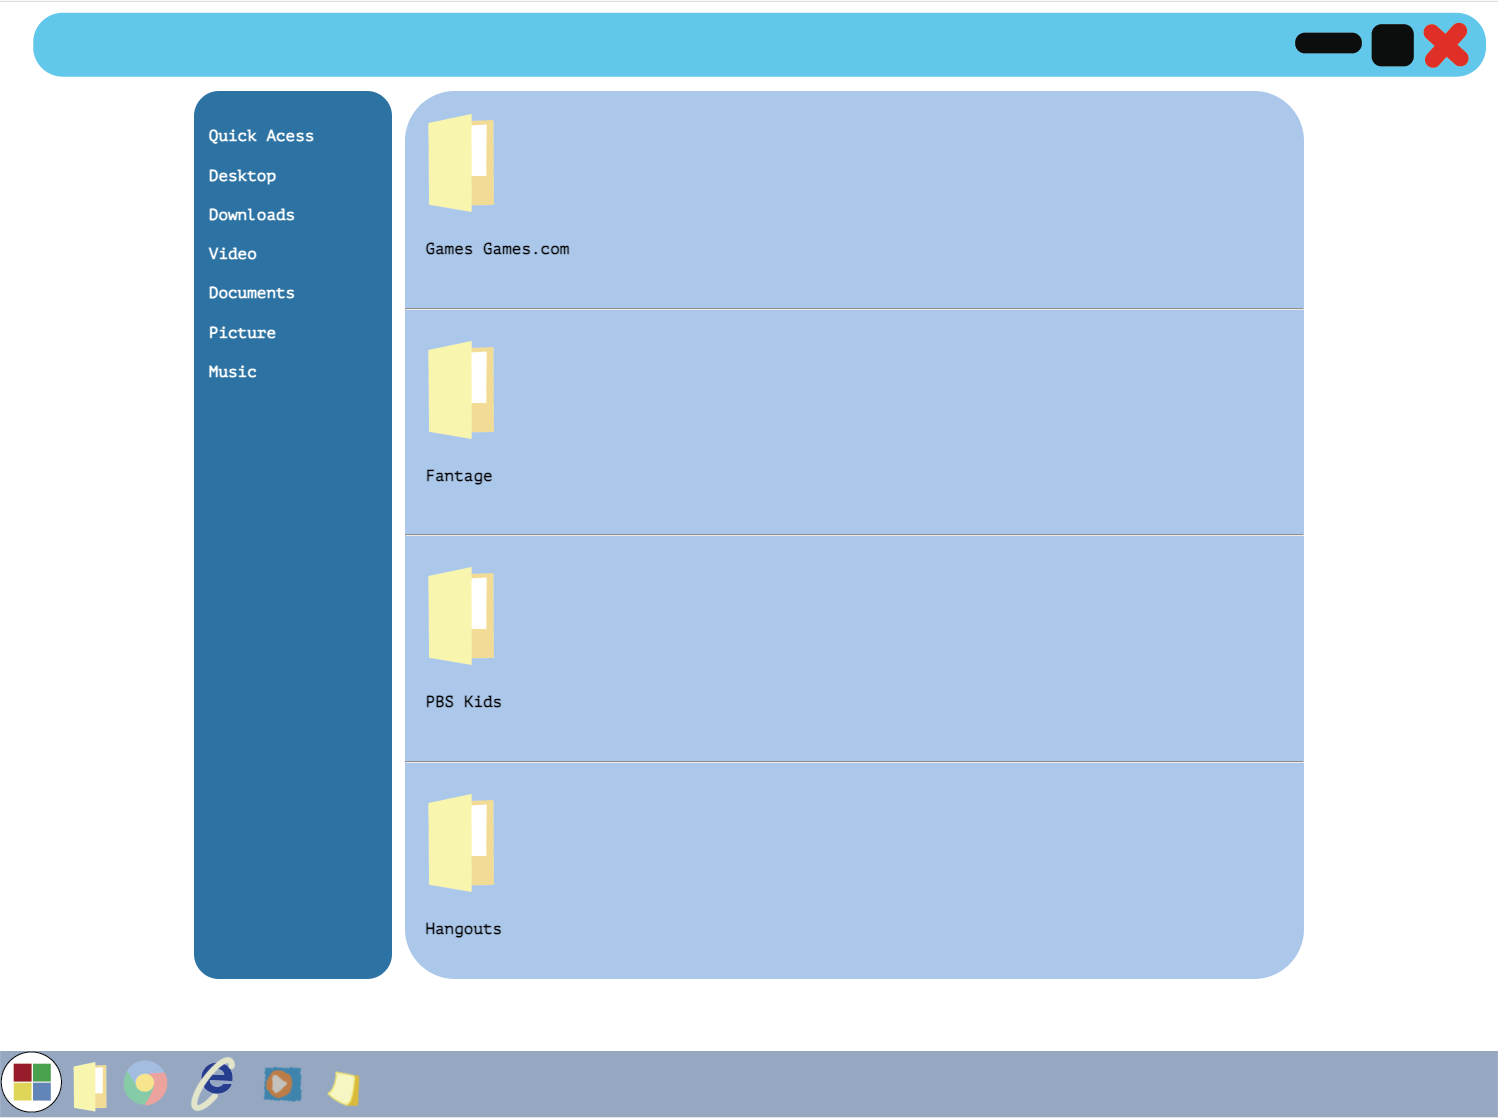This screenshot has width=1498, height=1118.
Task: Open Documents in the sidebar
Action: click(251, 293)
